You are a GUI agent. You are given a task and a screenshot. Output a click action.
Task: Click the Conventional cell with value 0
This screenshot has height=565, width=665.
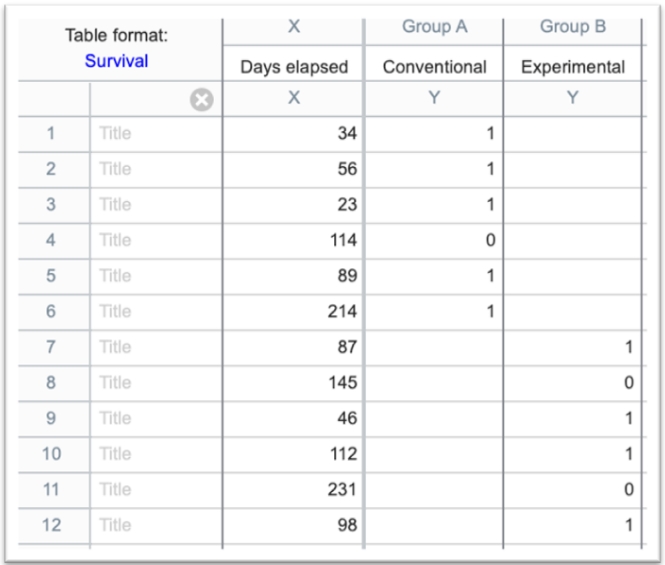(x=434, y=240)
